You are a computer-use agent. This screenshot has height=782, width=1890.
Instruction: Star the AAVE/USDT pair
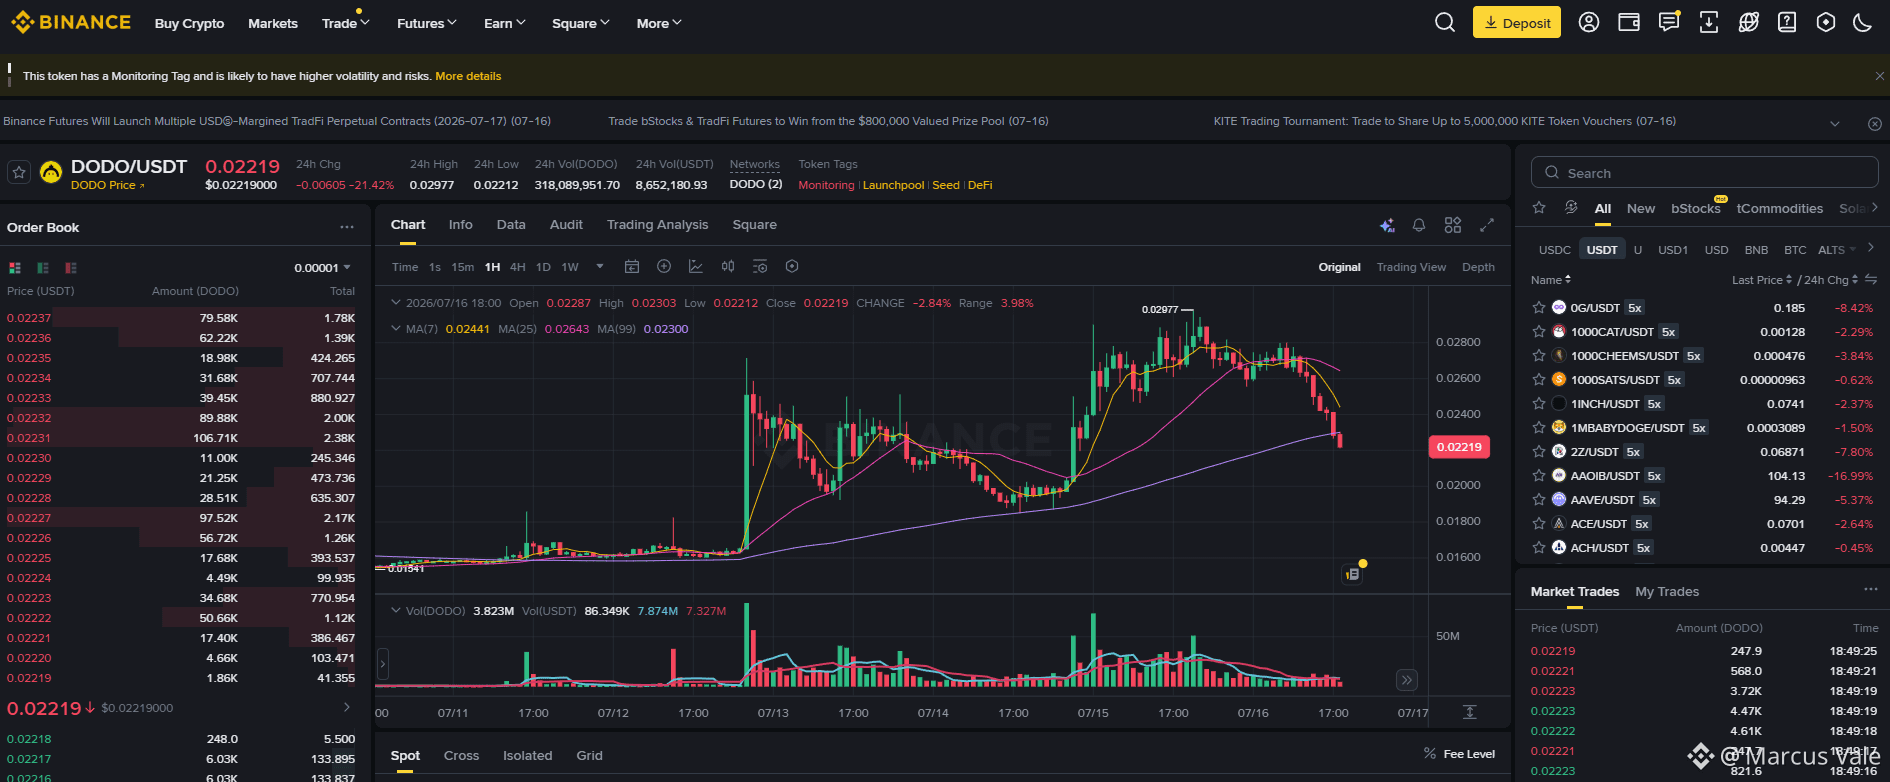click(1539, 500)
